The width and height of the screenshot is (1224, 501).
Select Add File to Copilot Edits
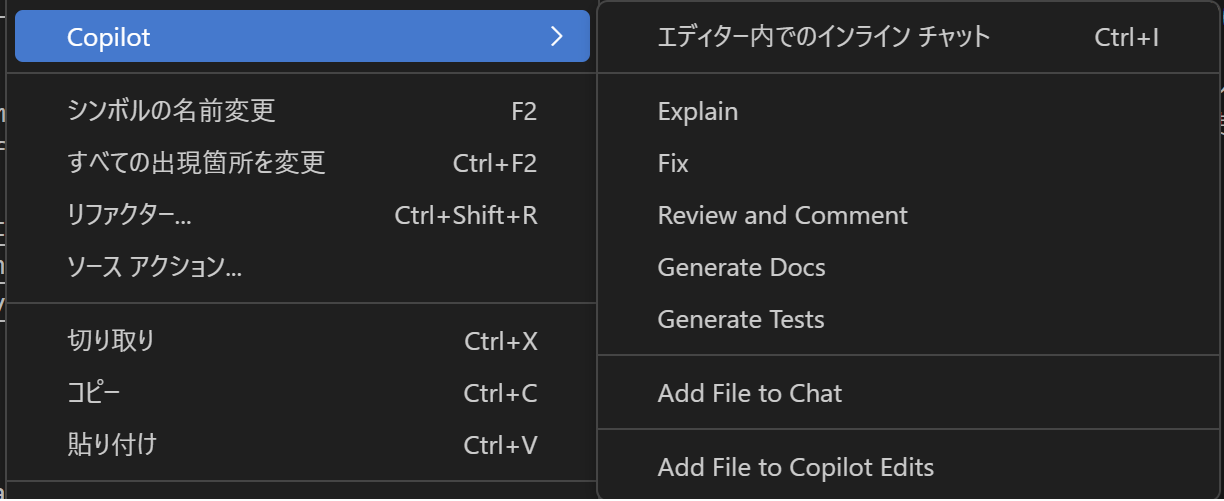tap(795, 468)
